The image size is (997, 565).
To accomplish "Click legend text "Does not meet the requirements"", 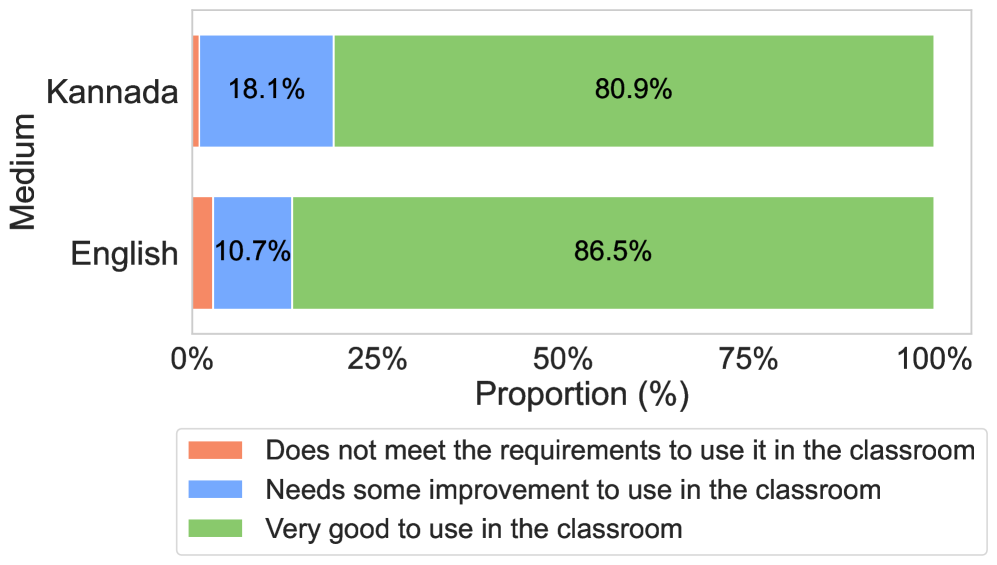I will pyautogui.click(x=619, y=451).
